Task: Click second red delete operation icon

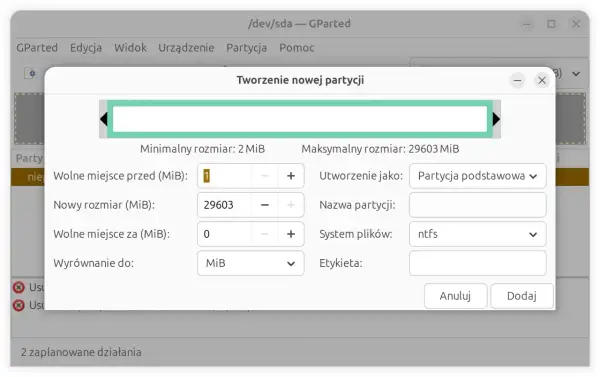Action: 18,305
